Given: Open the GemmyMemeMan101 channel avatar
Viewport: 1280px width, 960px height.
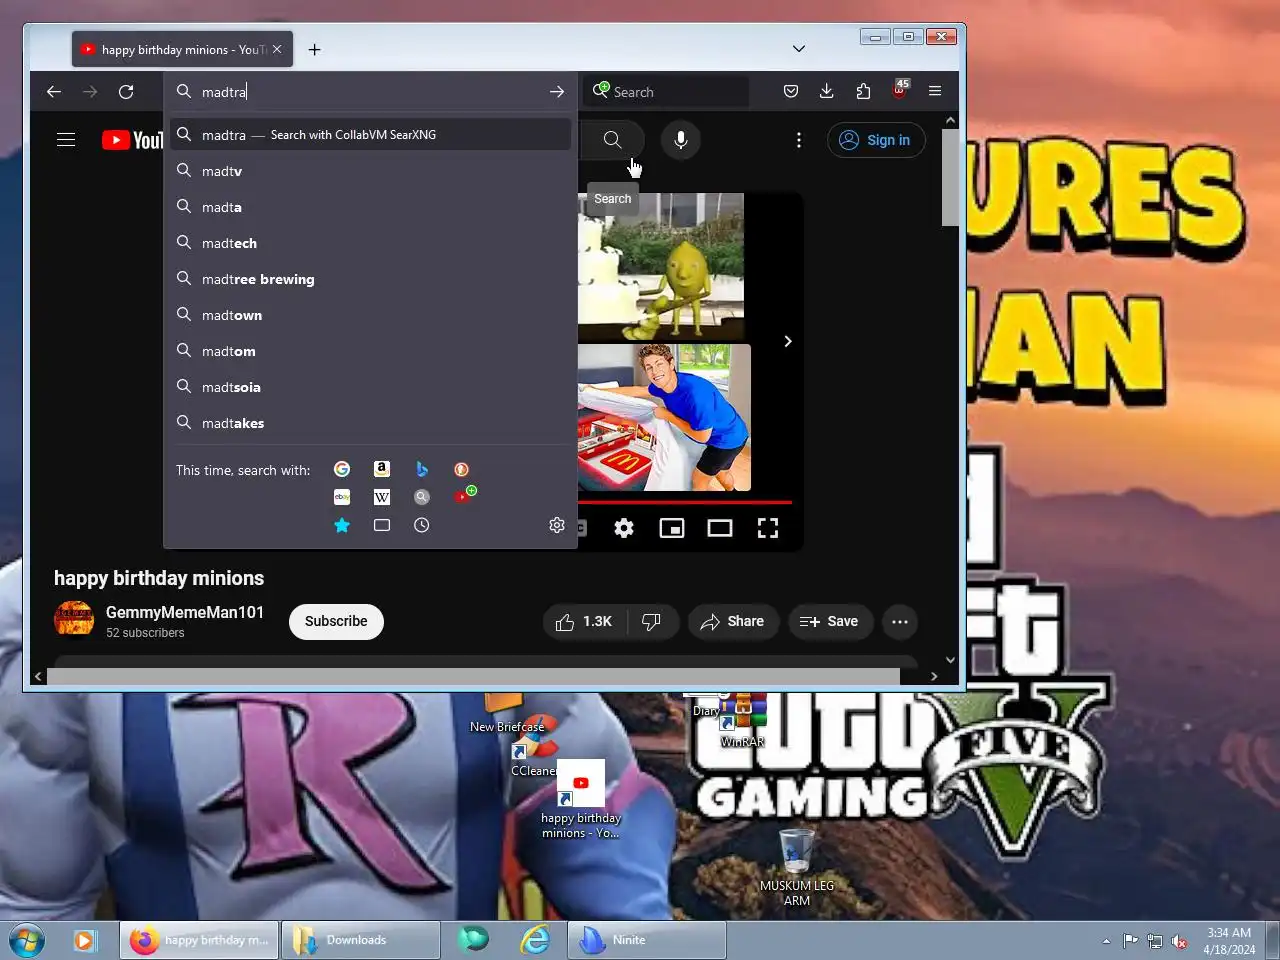Looking at the screenshot, I should pyautogui.click(x=74, y=619).
